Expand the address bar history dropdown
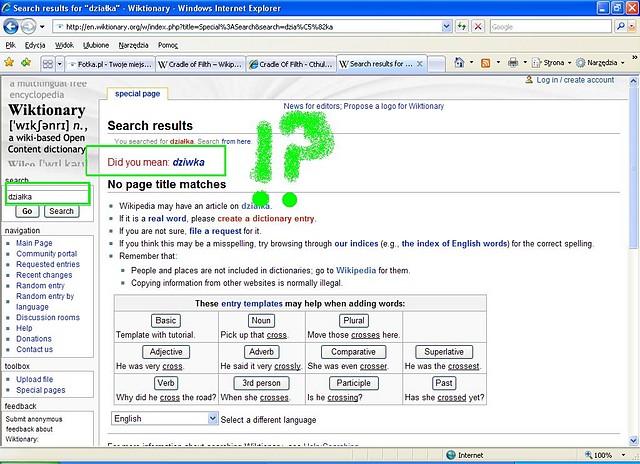 pos(447,27)
